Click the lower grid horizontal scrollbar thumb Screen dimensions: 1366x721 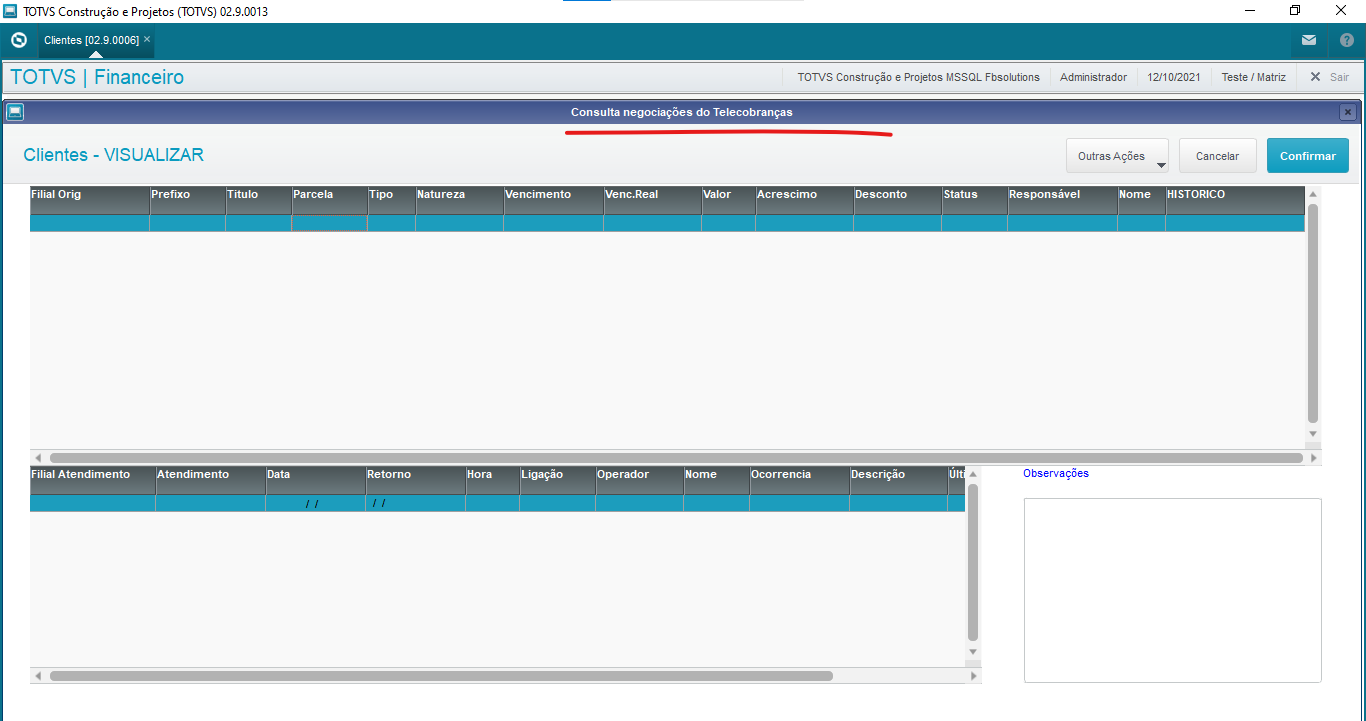[x=441, y=676]
